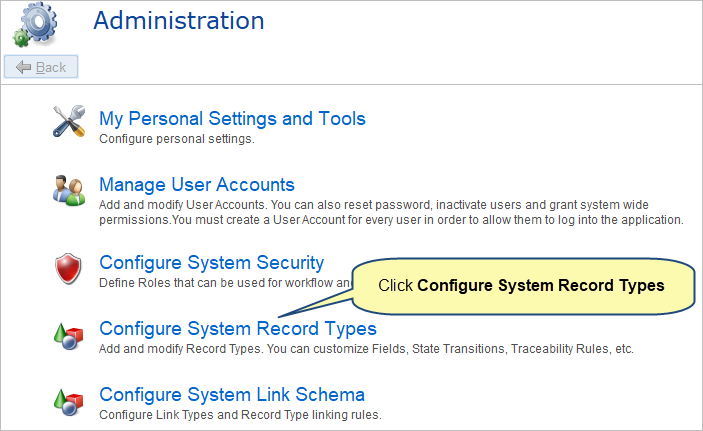Go back using the Back button
Screen dimensions: 703x431
[41, 67]
